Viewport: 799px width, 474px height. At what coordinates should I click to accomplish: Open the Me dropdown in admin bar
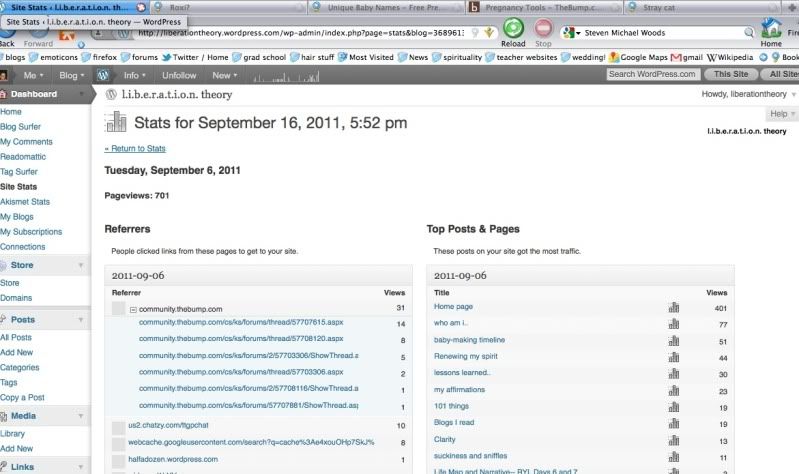pyautogui.click(x=33, y=75)
